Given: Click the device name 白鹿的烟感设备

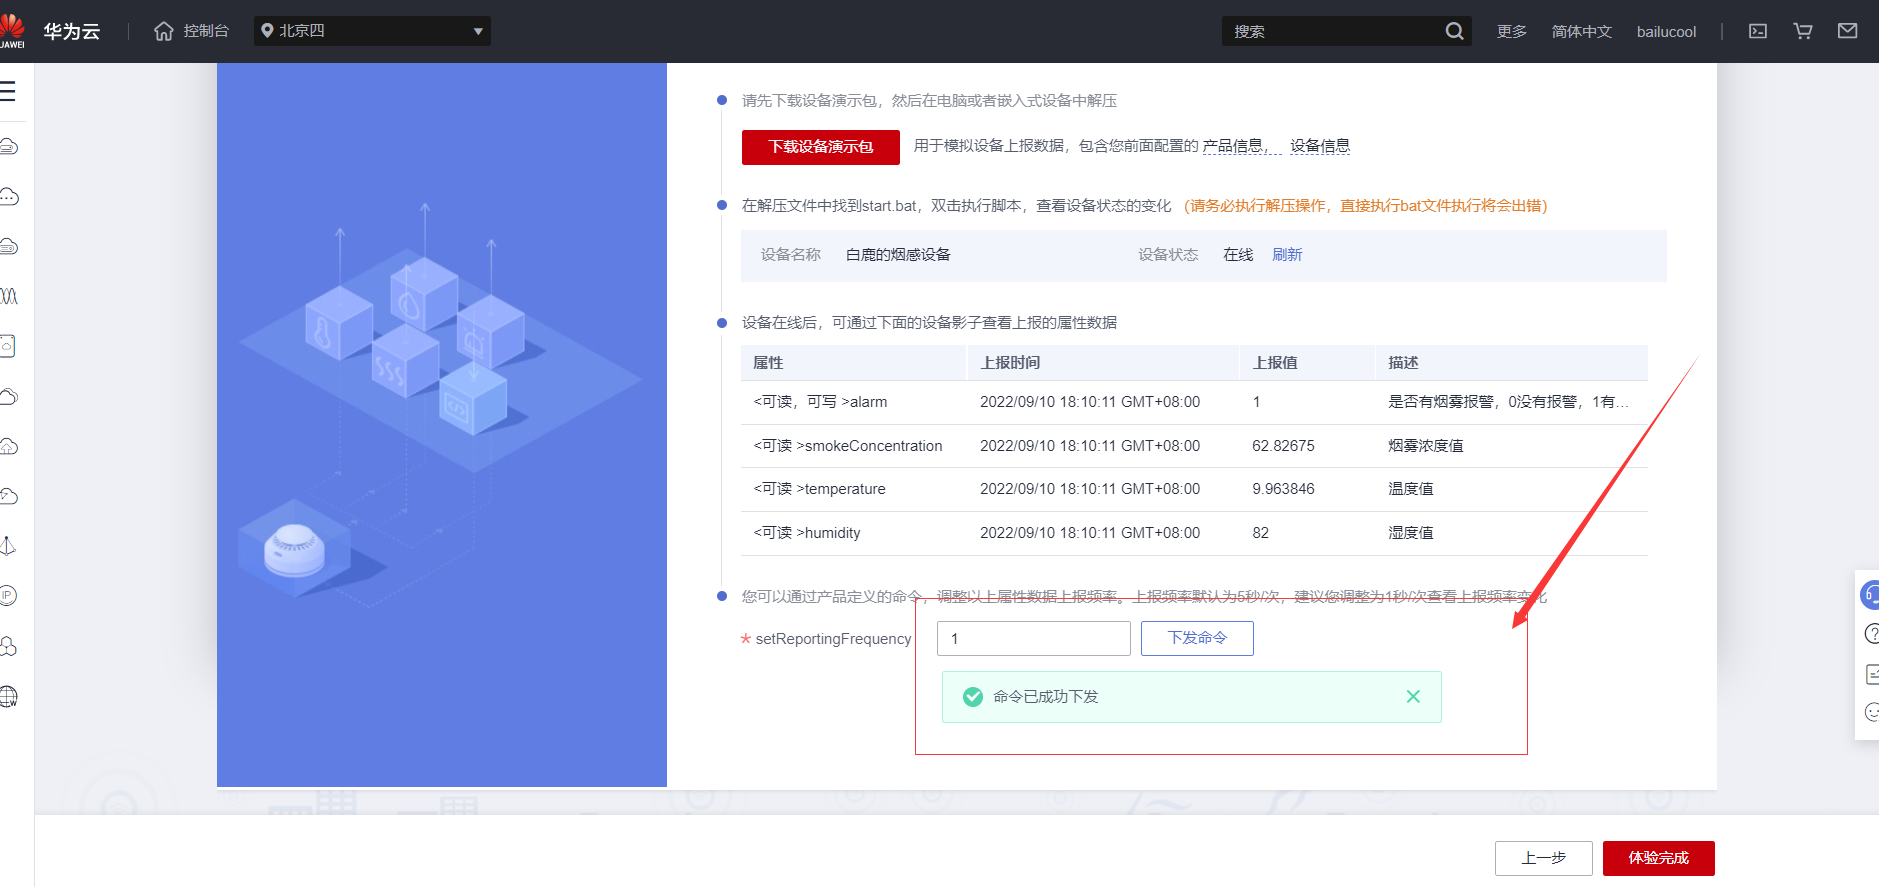Looking at the screenshot, I should 898,255.
